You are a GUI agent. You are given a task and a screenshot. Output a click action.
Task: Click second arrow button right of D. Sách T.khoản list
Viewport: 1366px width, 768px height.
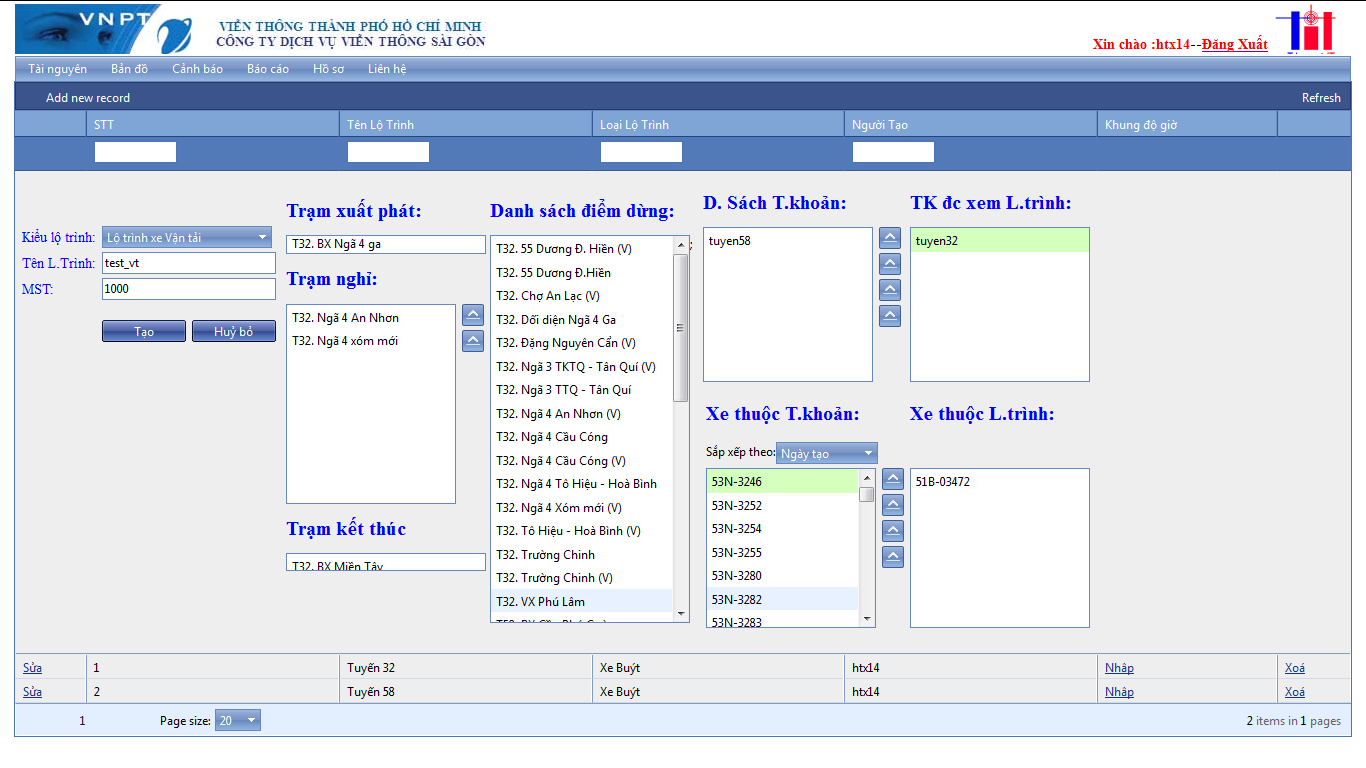(890, 264)
